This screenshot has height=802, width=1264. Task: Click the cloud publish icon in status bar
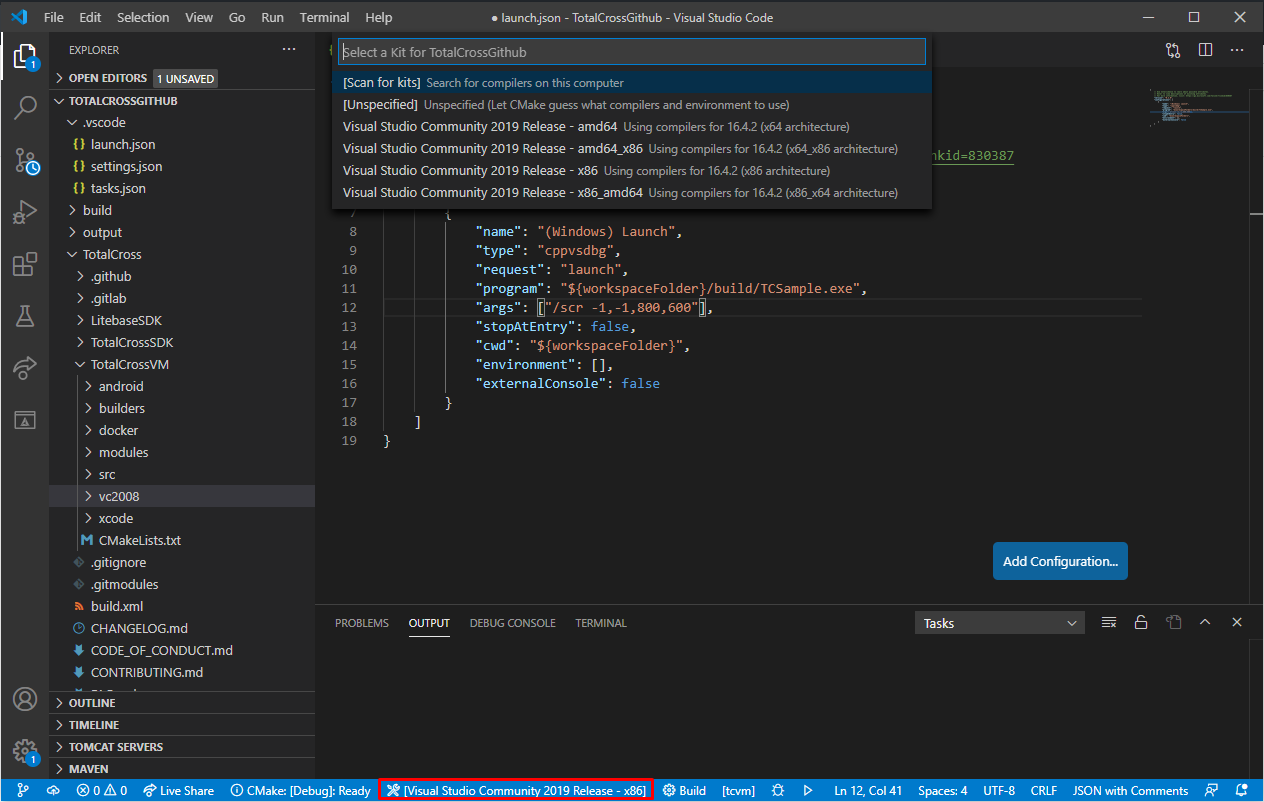[x=53, y=790]
